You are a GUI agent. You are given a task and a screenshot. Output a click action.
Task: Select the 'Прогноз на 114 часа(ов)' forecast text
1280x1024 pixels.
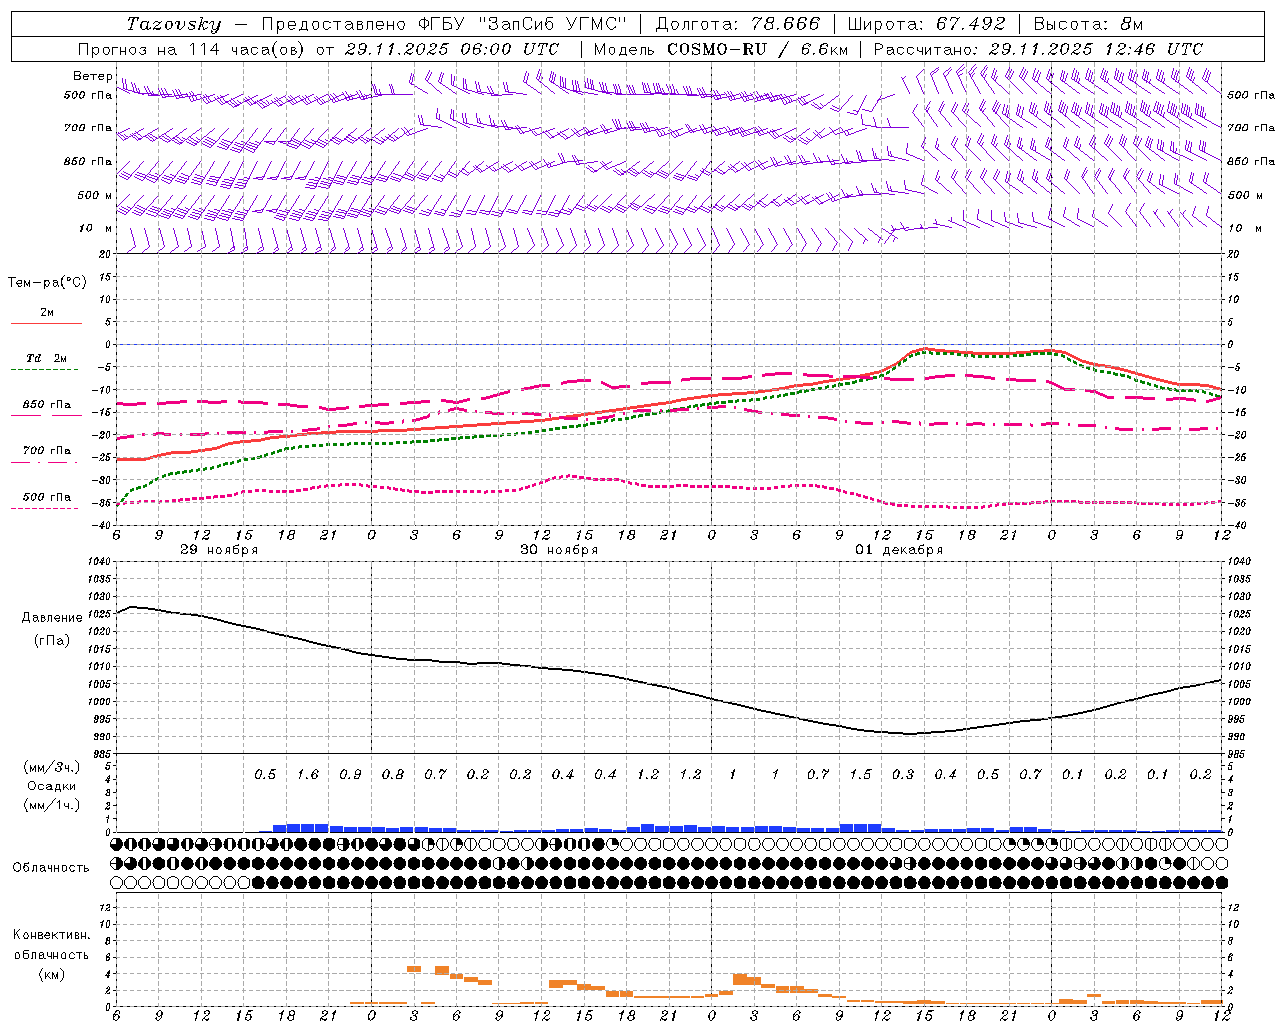click(x=193, y=49)
